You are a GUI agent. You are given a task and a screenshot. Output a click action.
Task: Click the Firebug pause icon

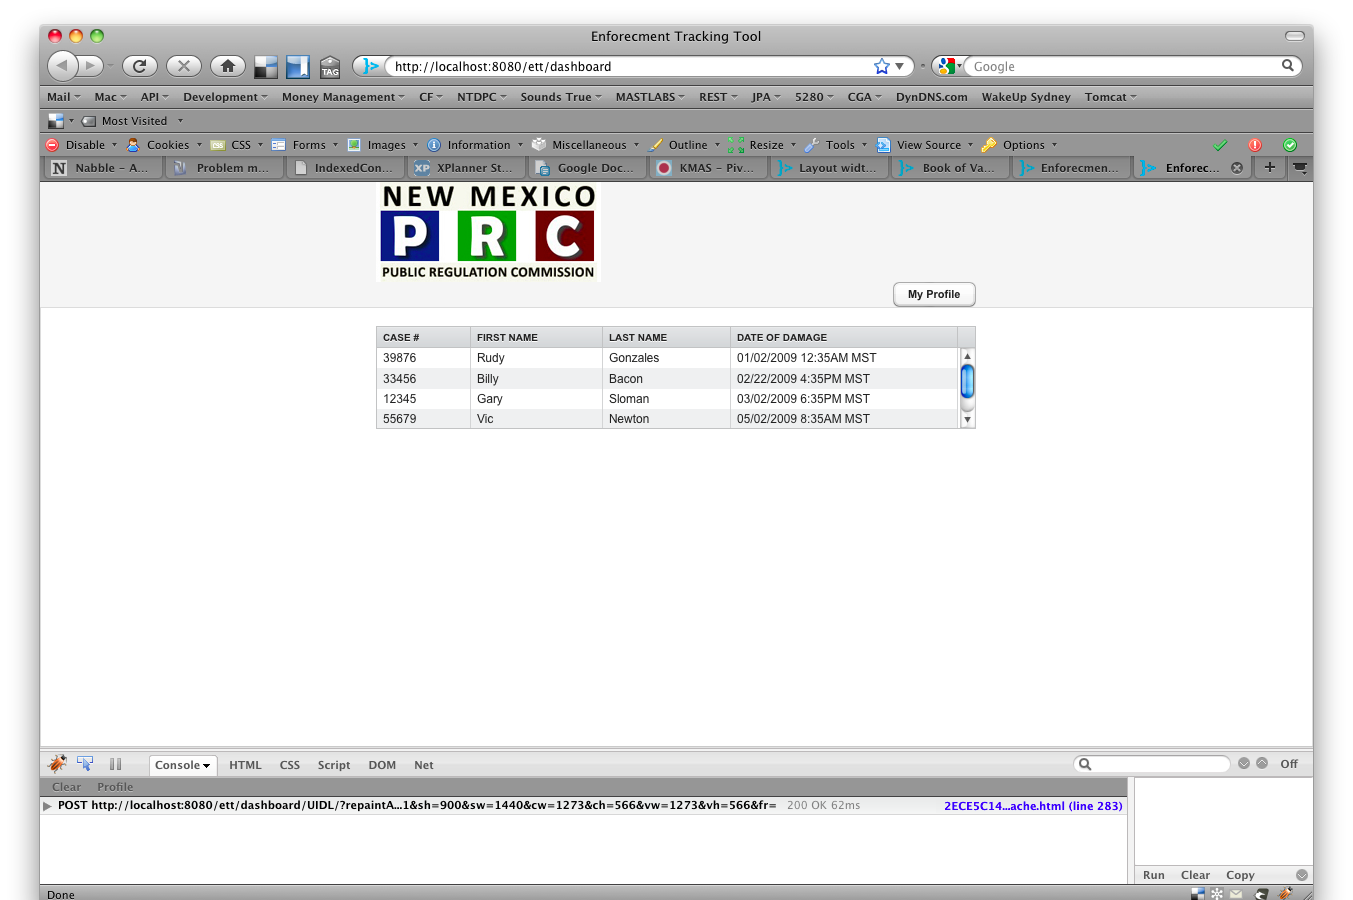tap(115, 764)
